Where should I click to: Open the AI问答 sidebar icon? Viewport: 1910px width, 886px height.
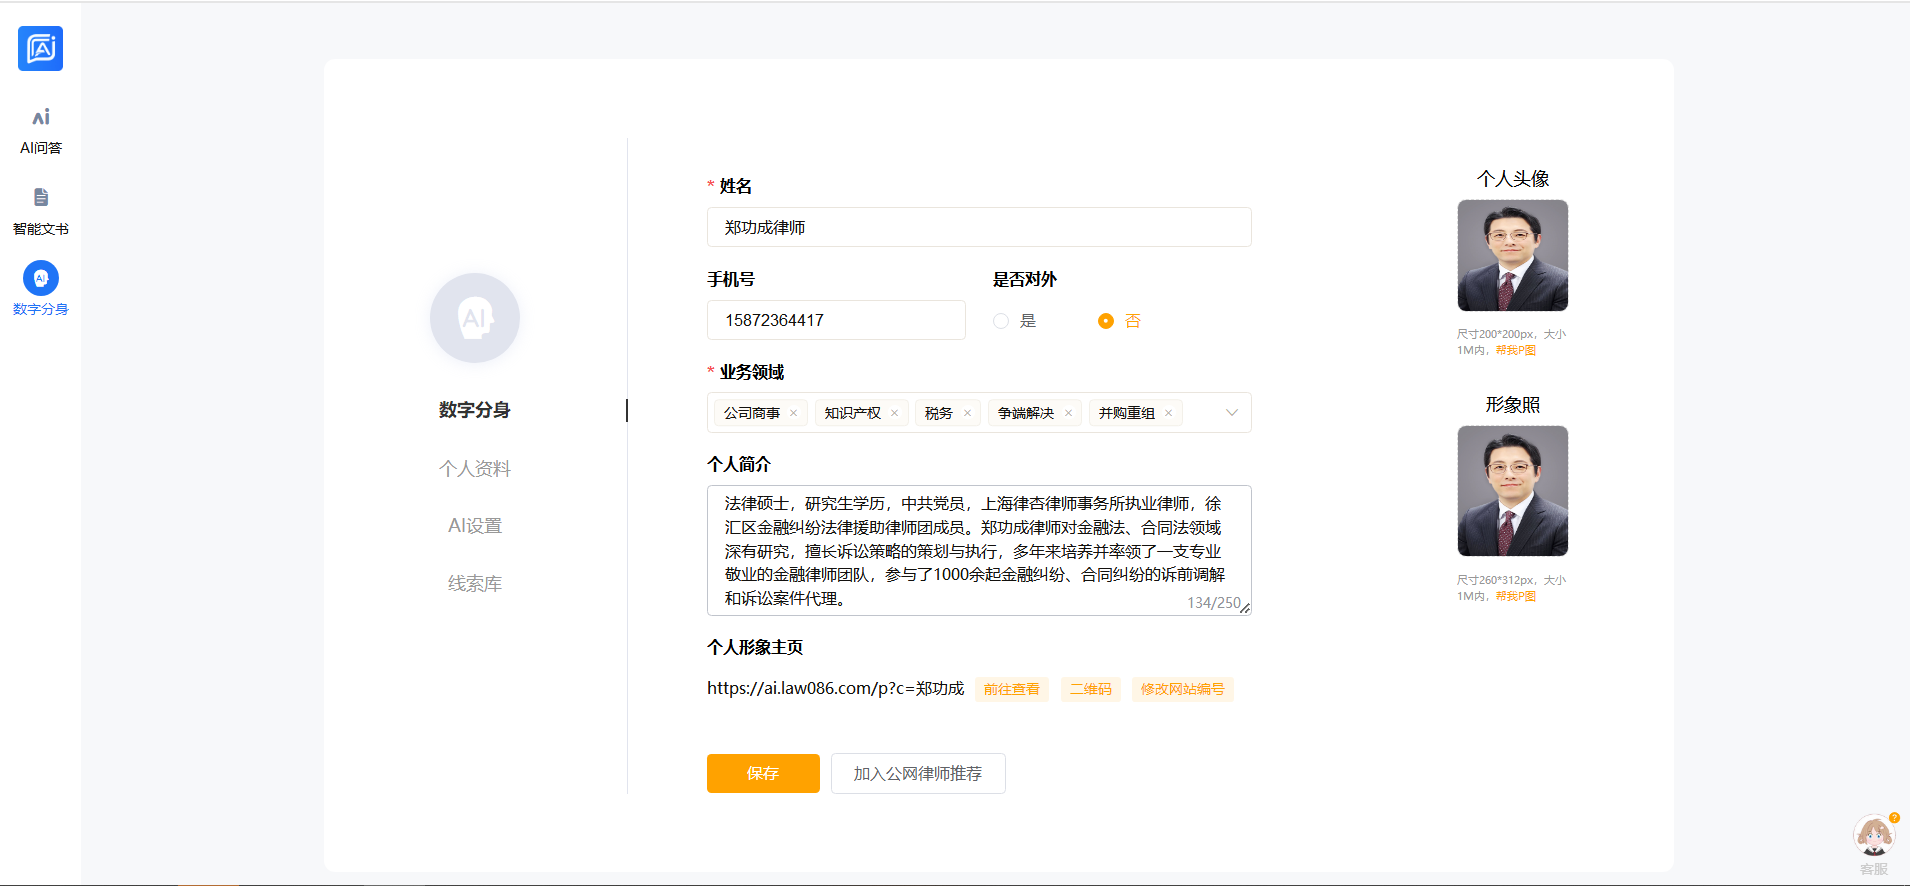pyautogui.click(x=40, y=118)
